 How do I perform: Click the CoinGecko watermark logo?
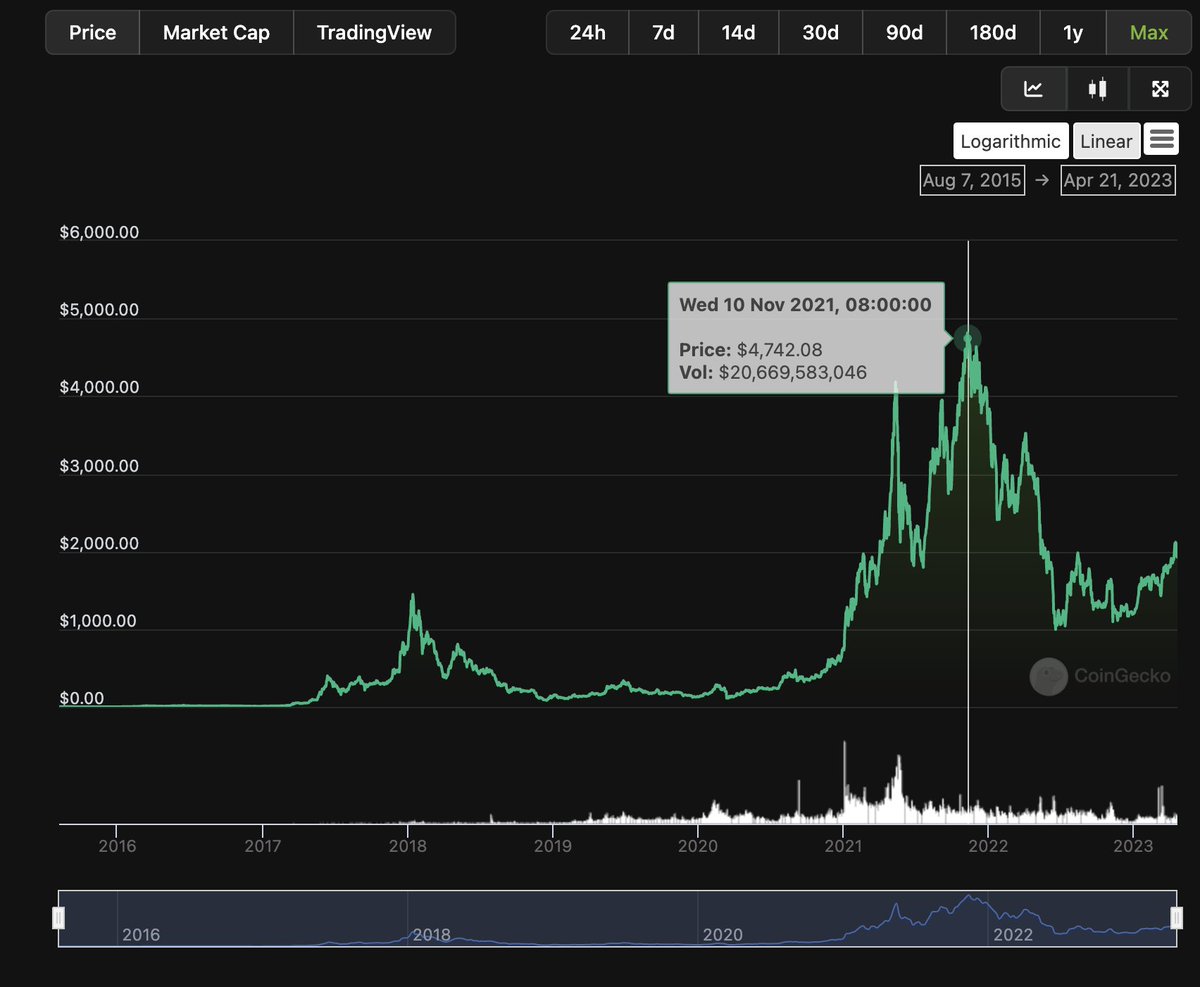tap(1049, 677)
